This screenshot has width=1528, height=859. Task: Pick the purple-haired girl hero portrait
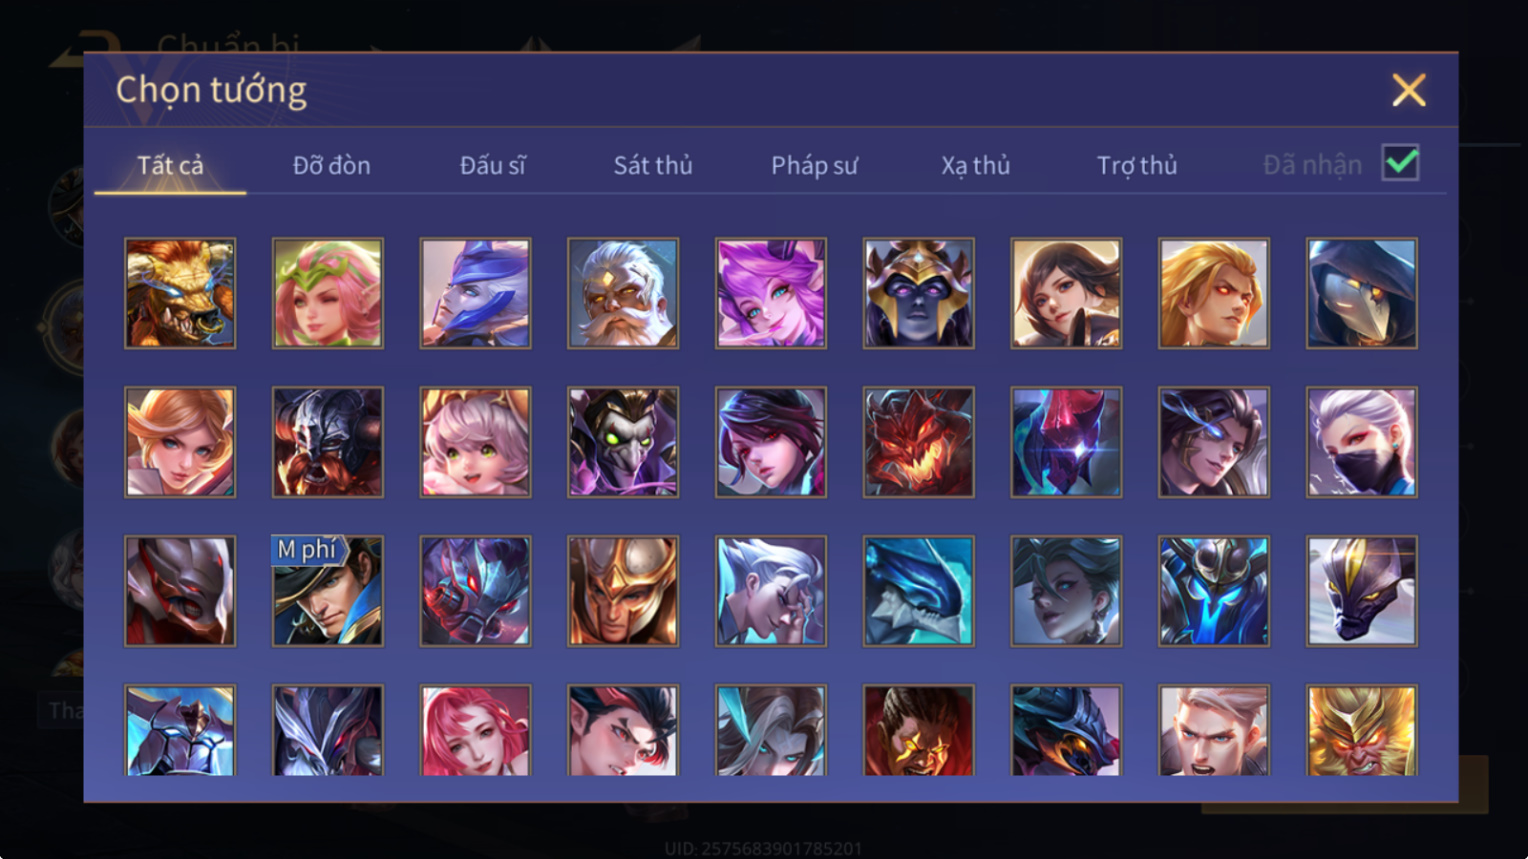771,293
